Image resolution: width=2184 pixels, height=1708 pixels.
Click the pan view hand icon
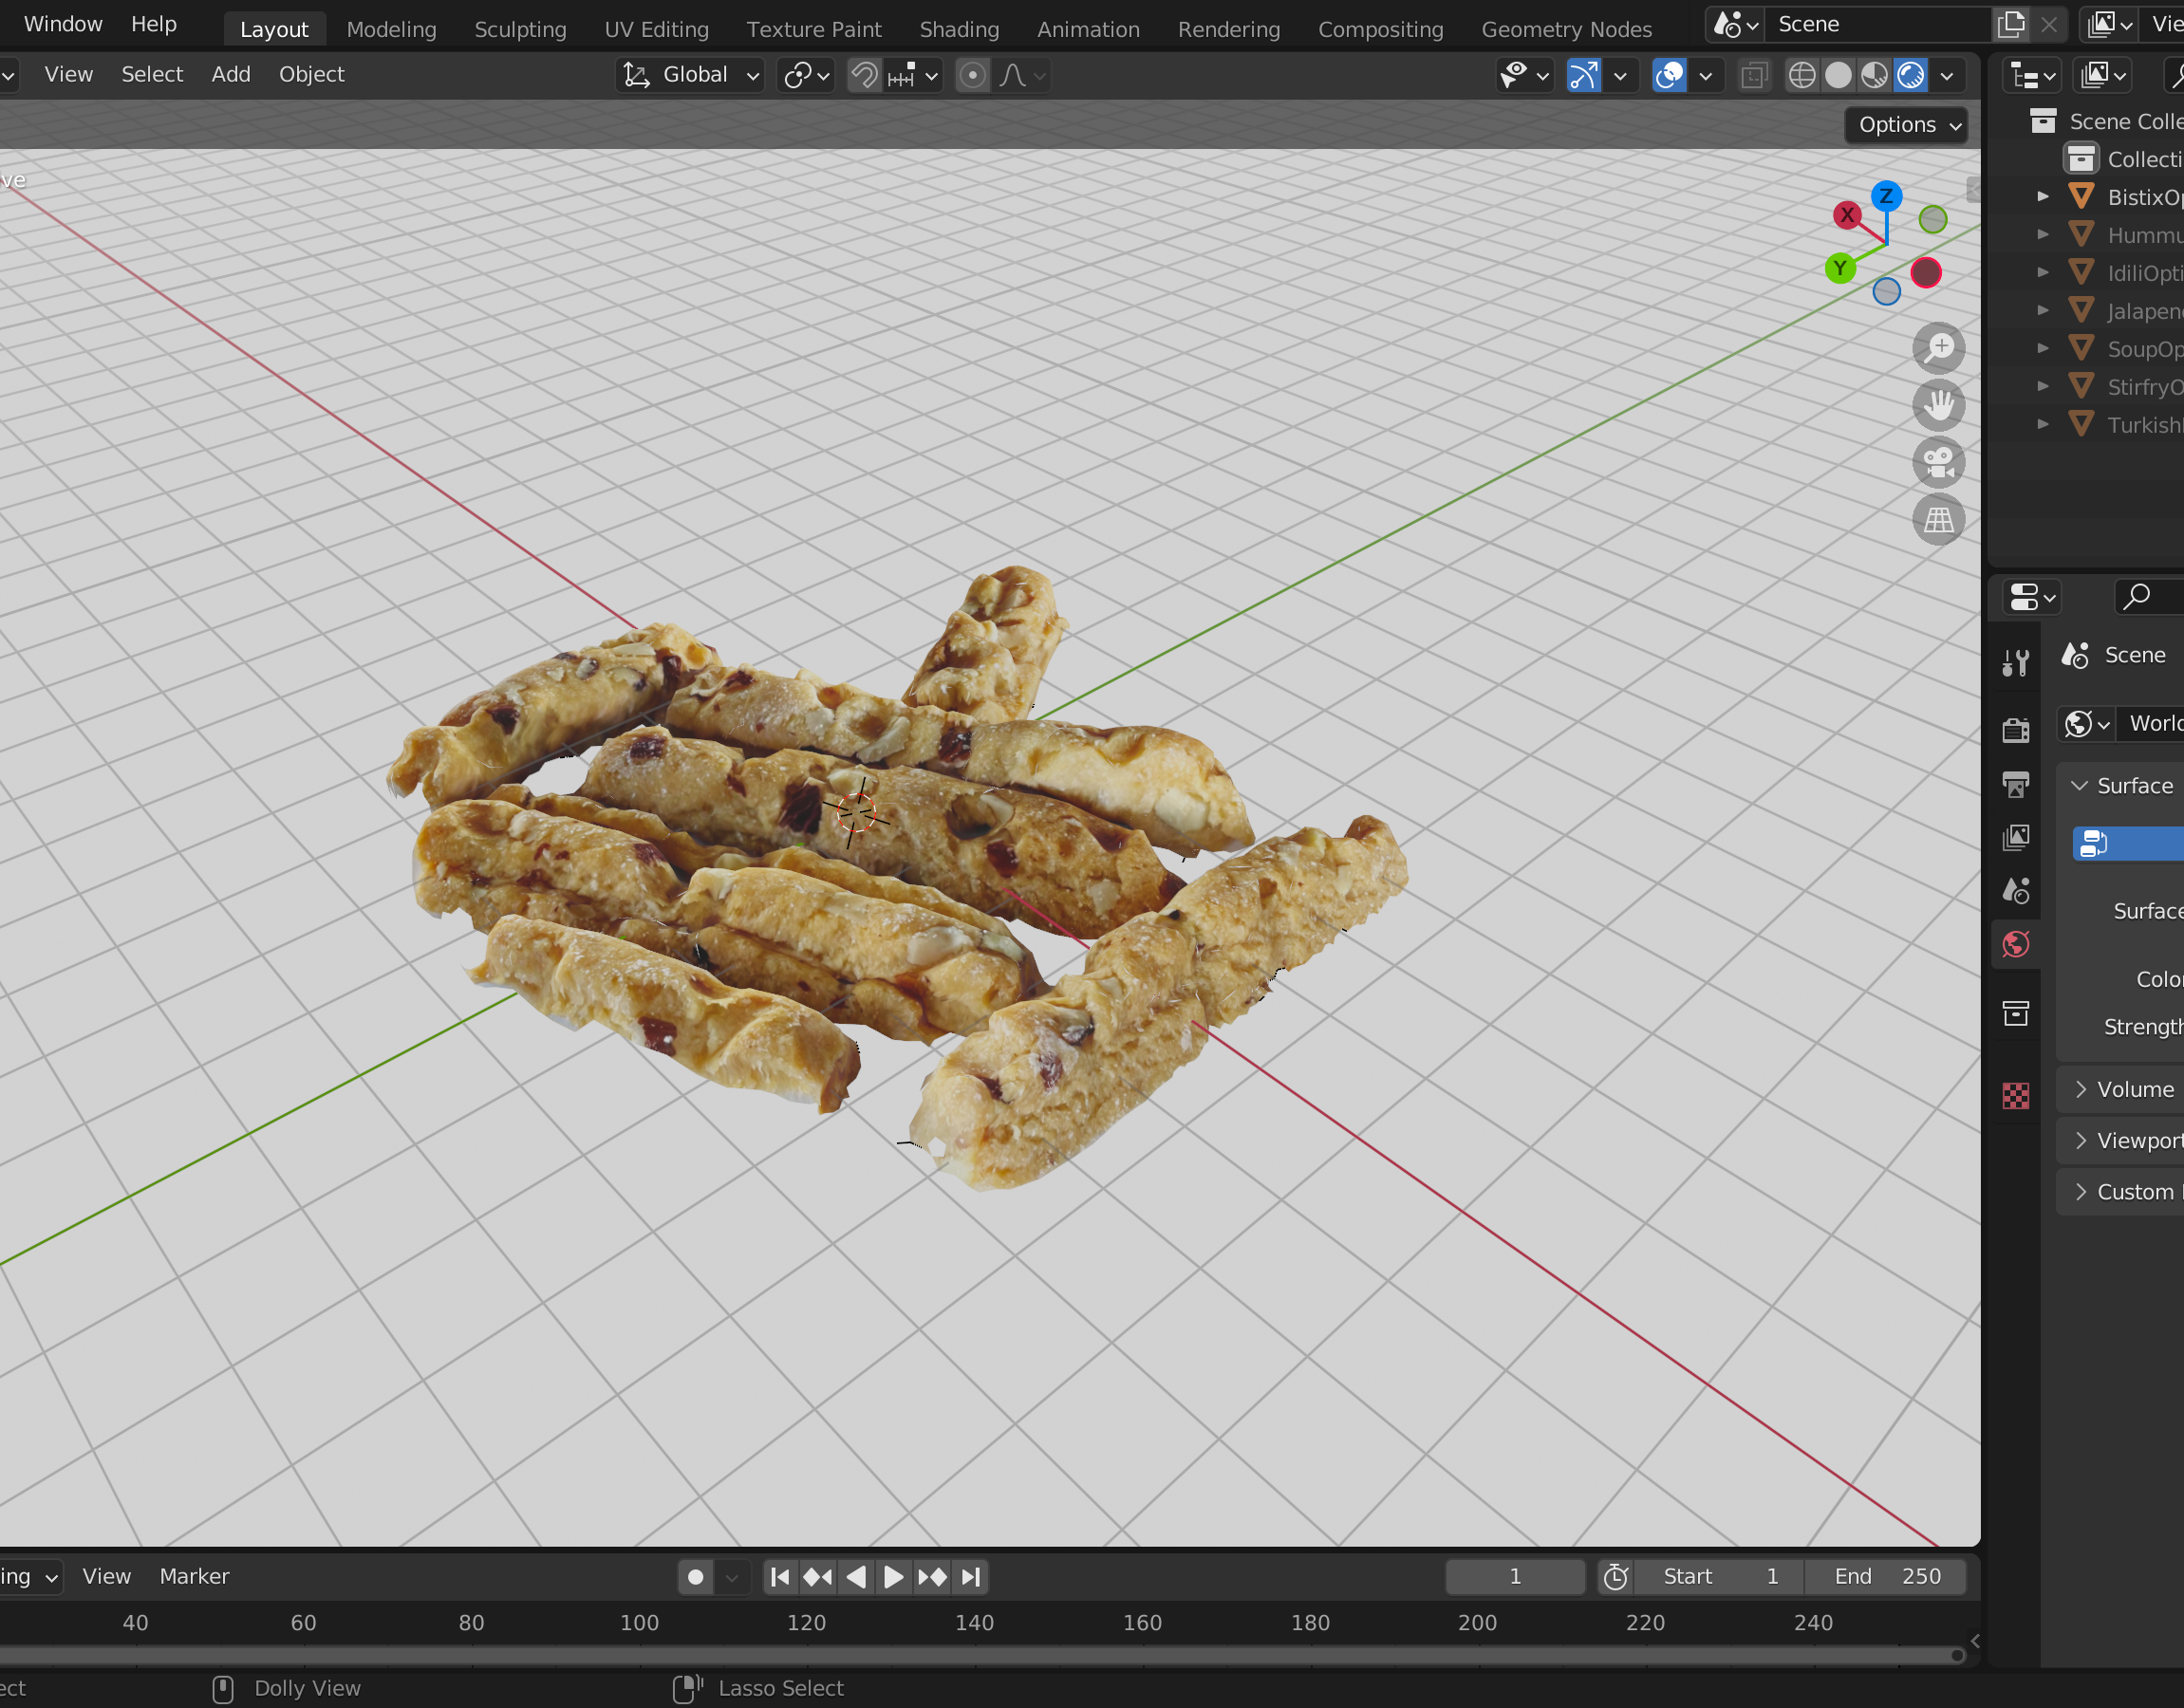1938,405
